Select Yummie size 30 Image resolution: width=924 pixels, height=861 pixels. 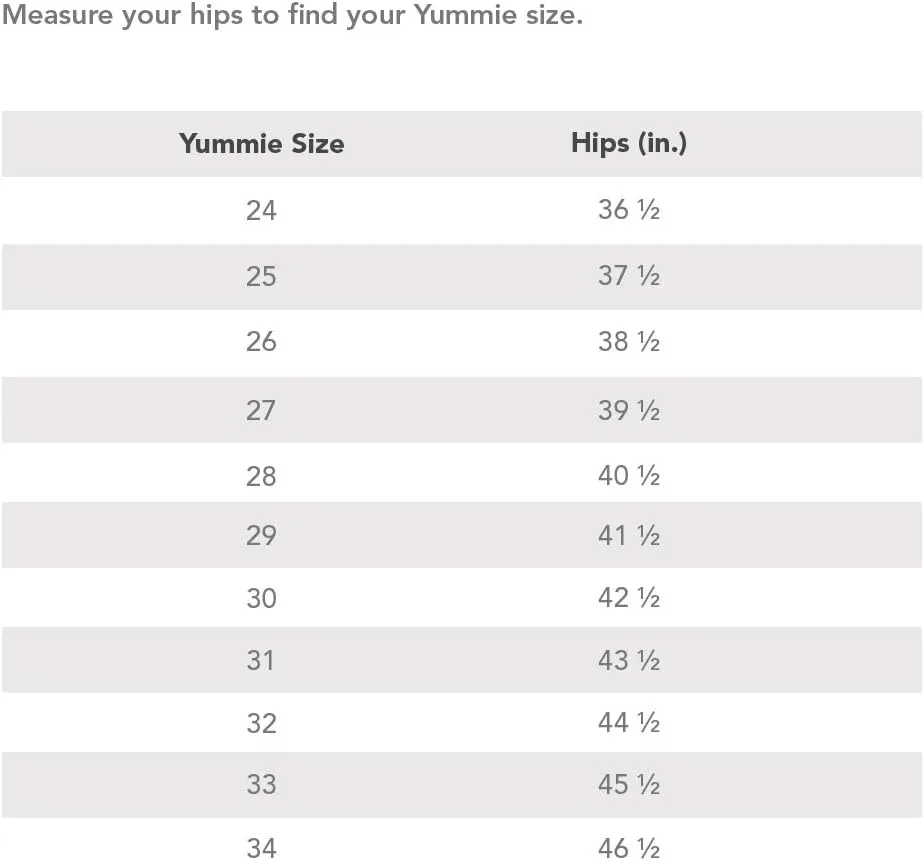pyautogui.click(x=261, y=599)
